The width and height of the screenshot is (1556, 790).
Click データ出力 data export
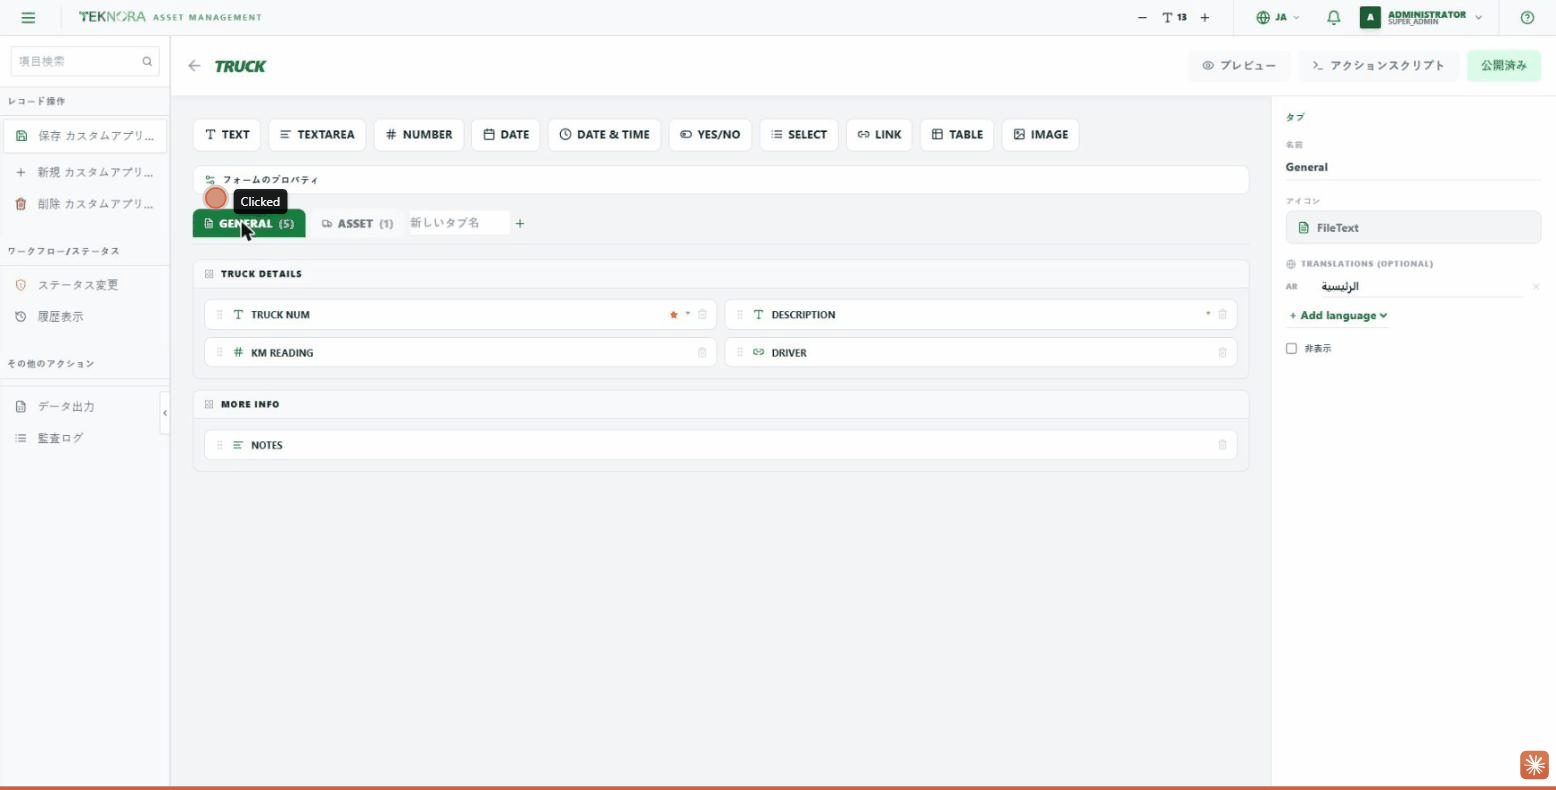(85, 407)
